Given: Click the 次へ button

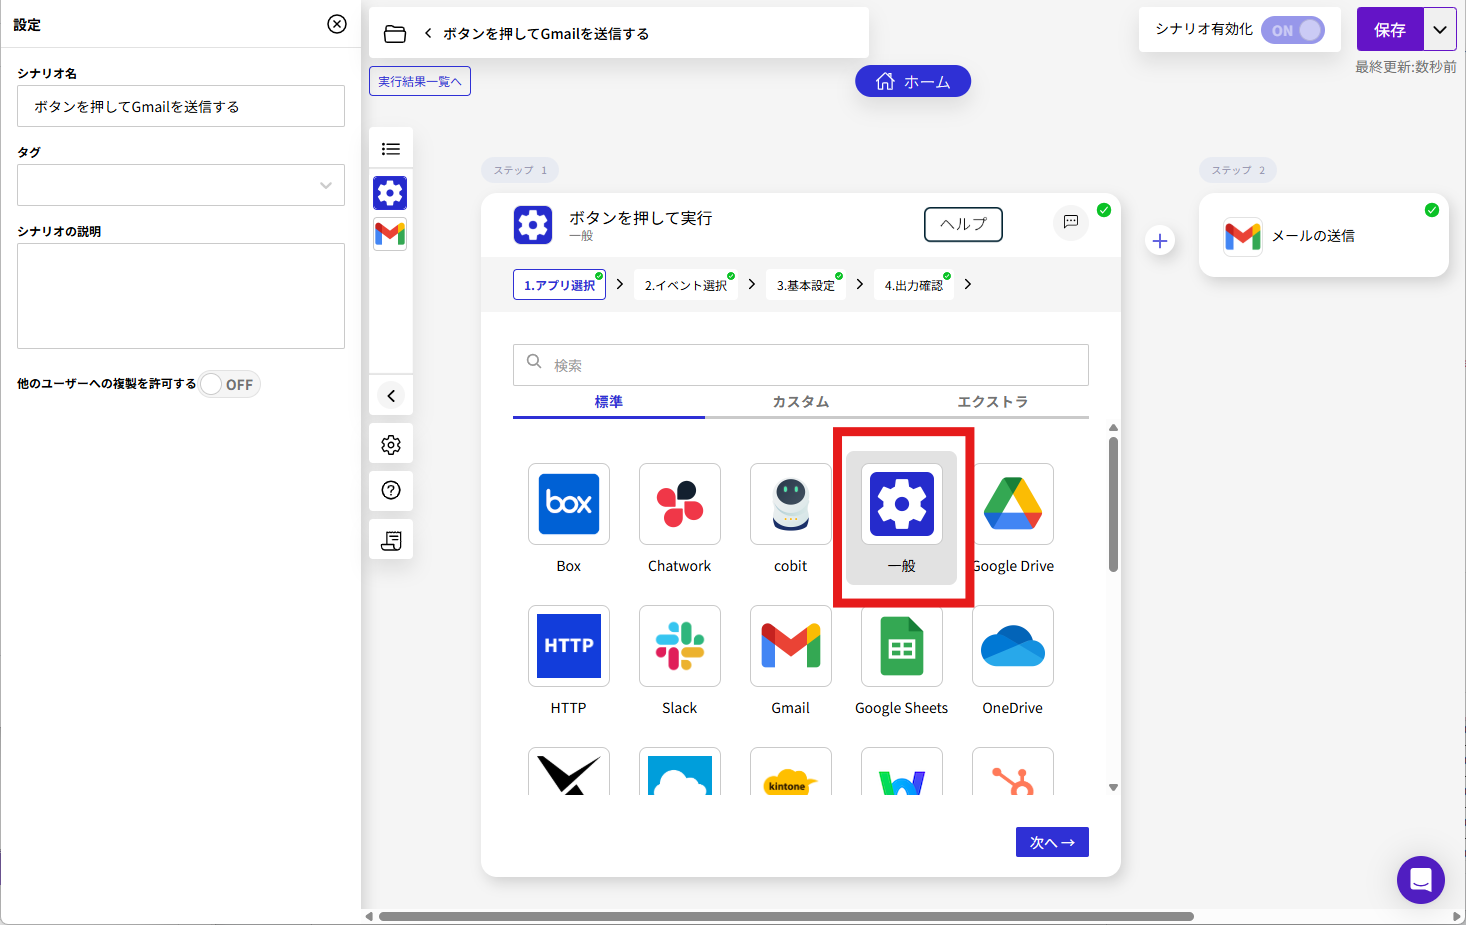Looking at the screenshot, I should click(x=1052, y=842).
